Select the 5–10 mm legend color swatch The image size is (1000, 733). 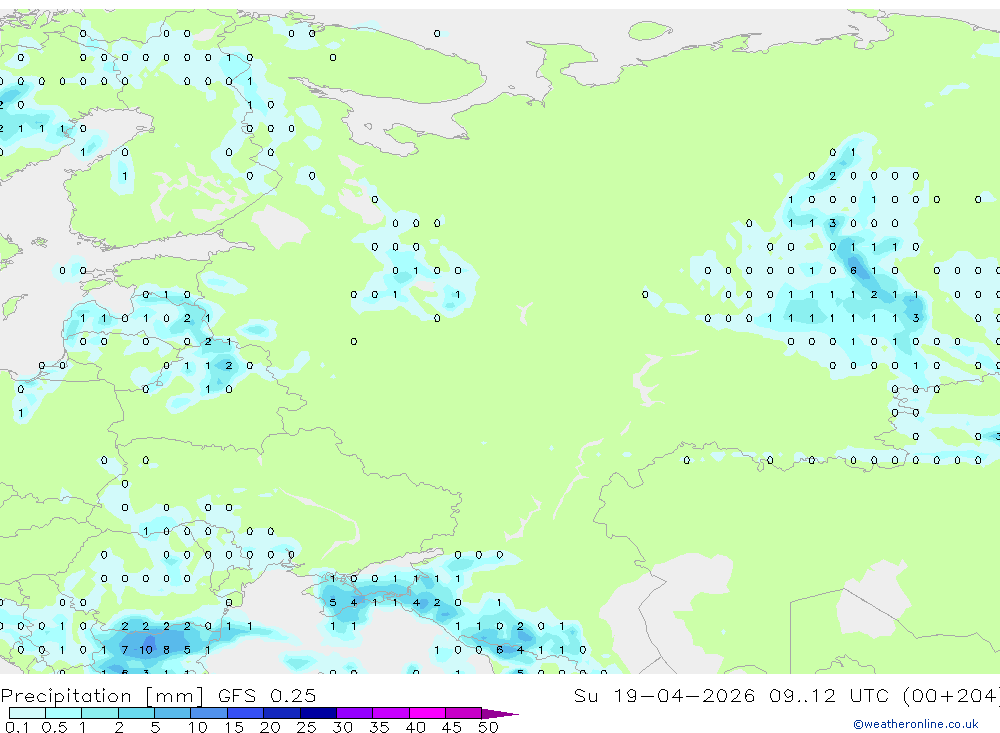(173, 713)
